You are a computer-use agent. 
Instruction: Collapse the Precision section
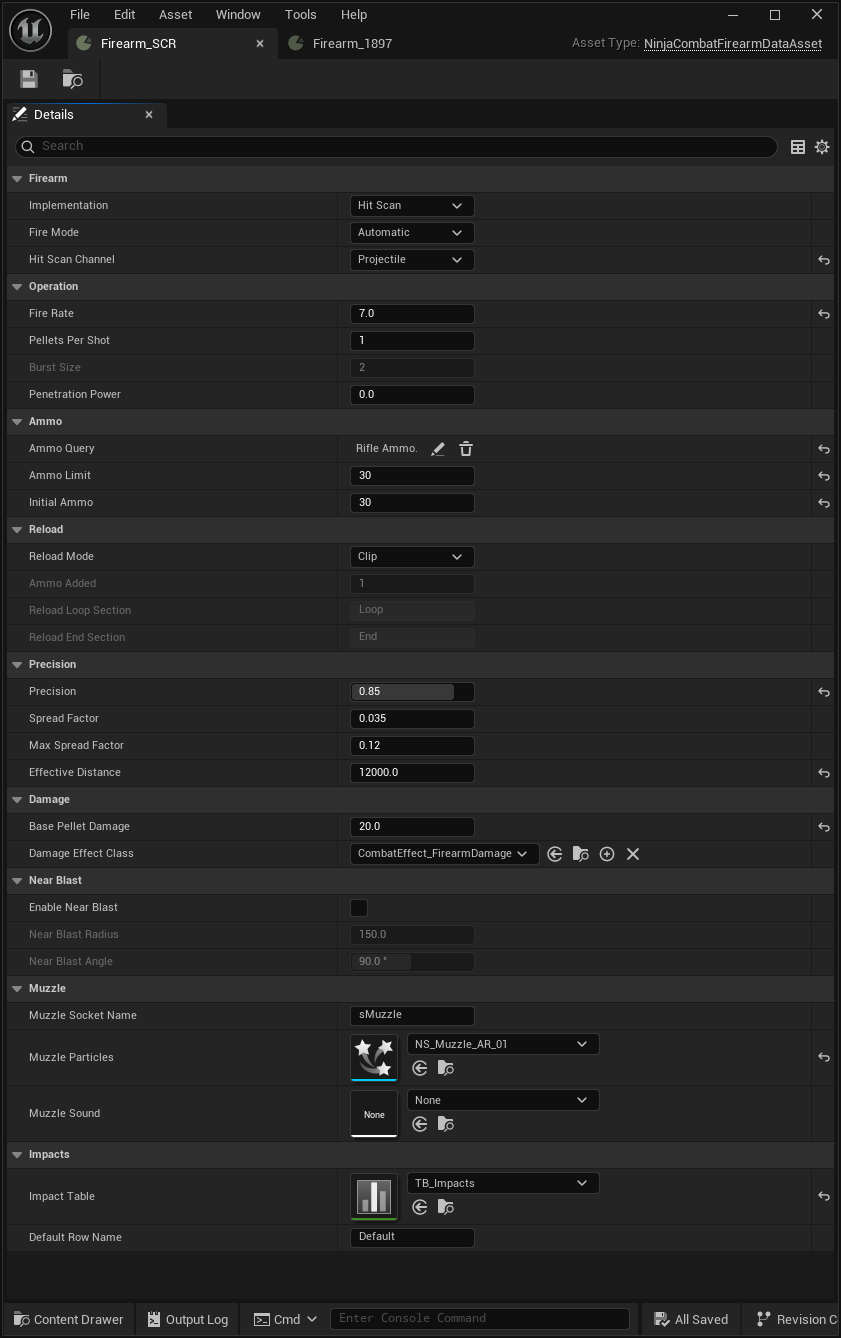click(17, 665)
